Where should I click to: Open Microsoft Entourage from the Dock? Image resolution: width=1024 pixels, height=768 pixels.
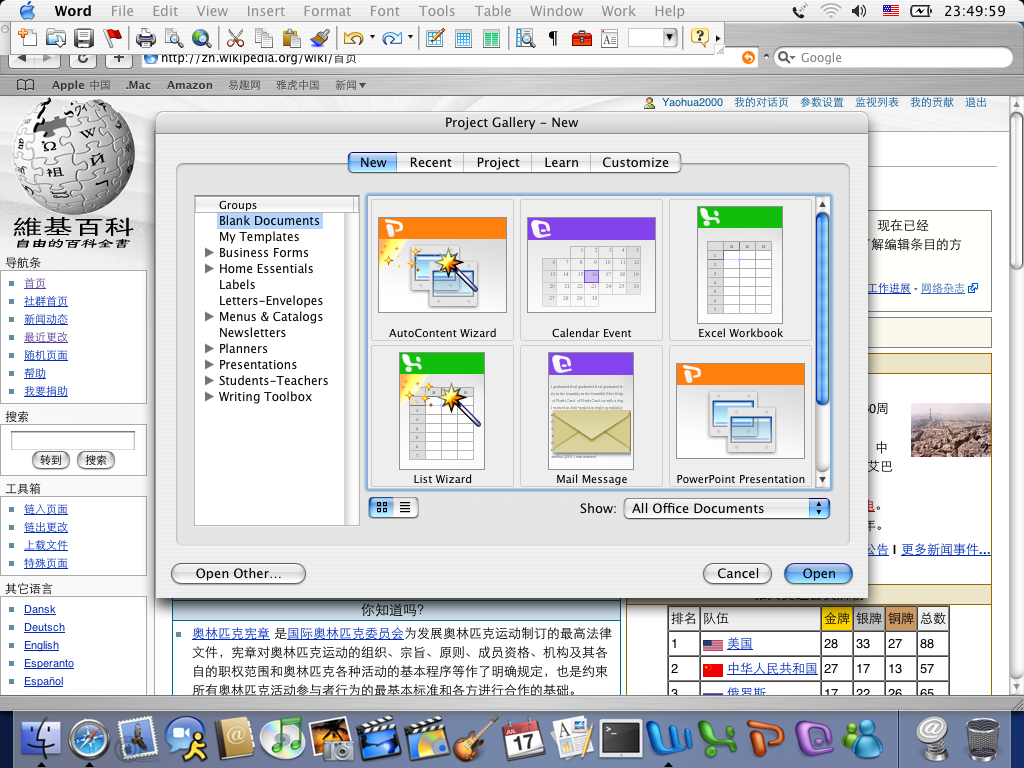coord(813,738)
